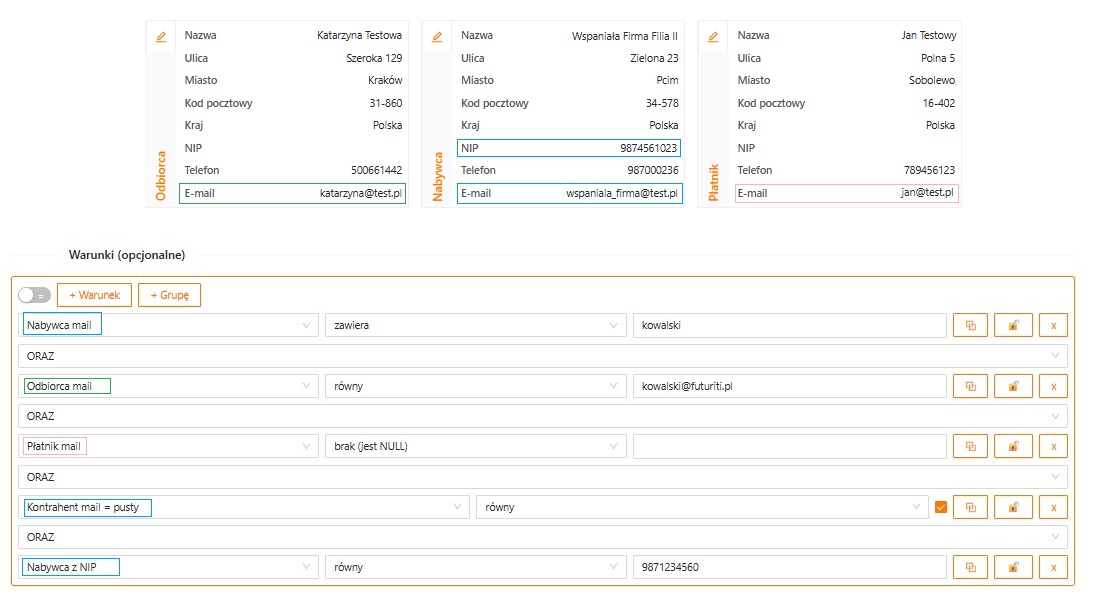Copy the Nabywca z NIP condition
1098x610 pixels.
tap(970, 567)
